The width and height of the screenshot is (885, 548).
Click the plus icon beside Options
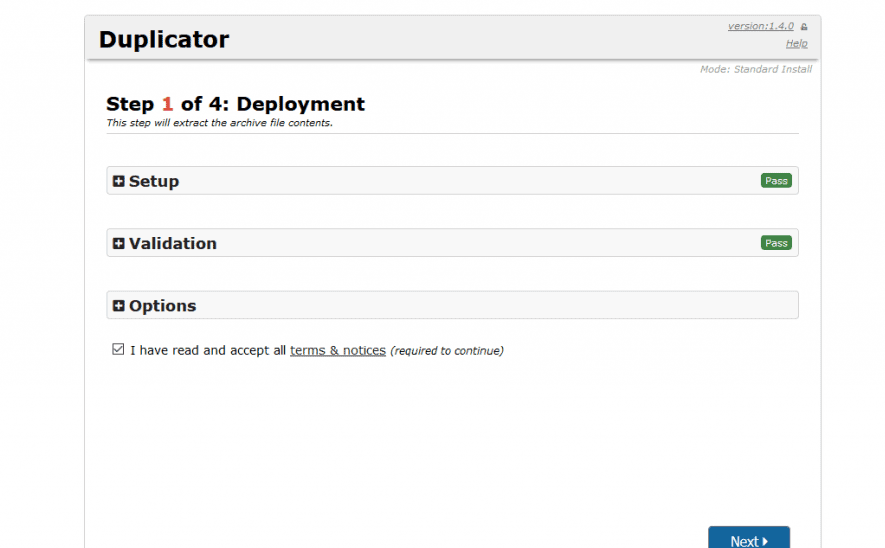click(x=119, y=306)
